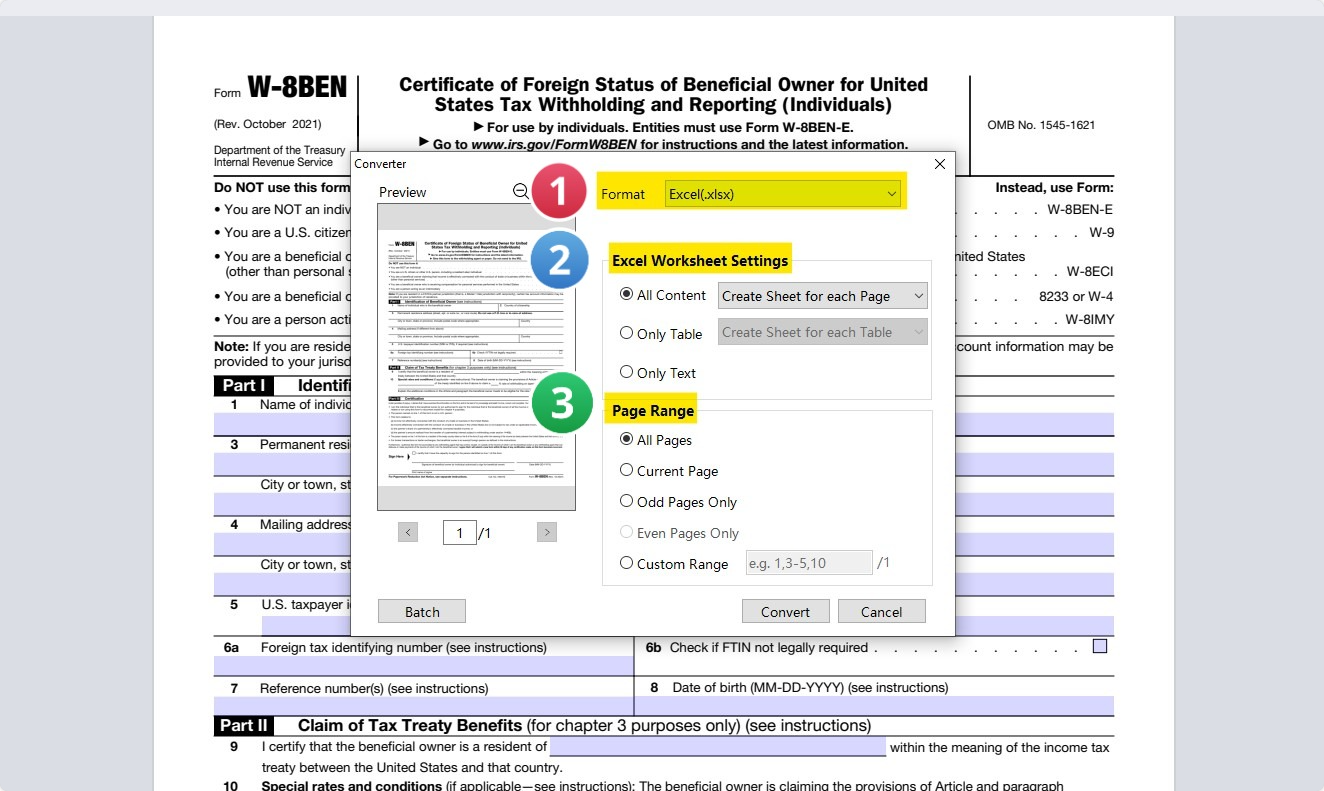Click the Reference number(s) field
Screen dimensions: 1324x791
coord(423,706)
